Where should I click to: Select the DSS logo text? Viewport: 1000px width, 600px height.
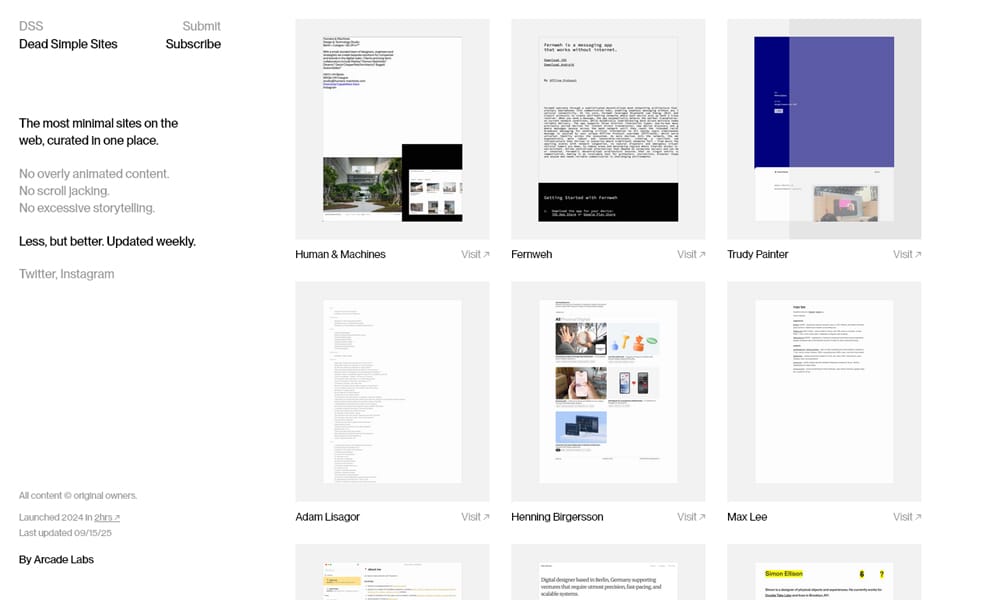tap(31, 25)
